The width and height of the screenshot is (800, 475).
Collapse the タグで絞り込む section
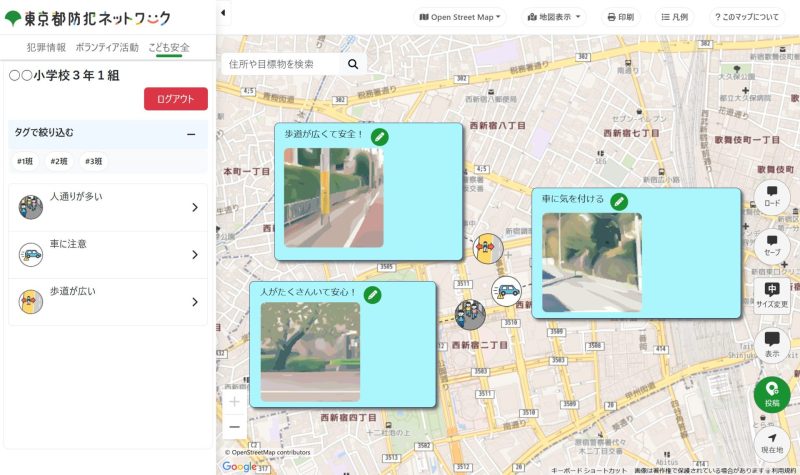click(x=191, y=133)
